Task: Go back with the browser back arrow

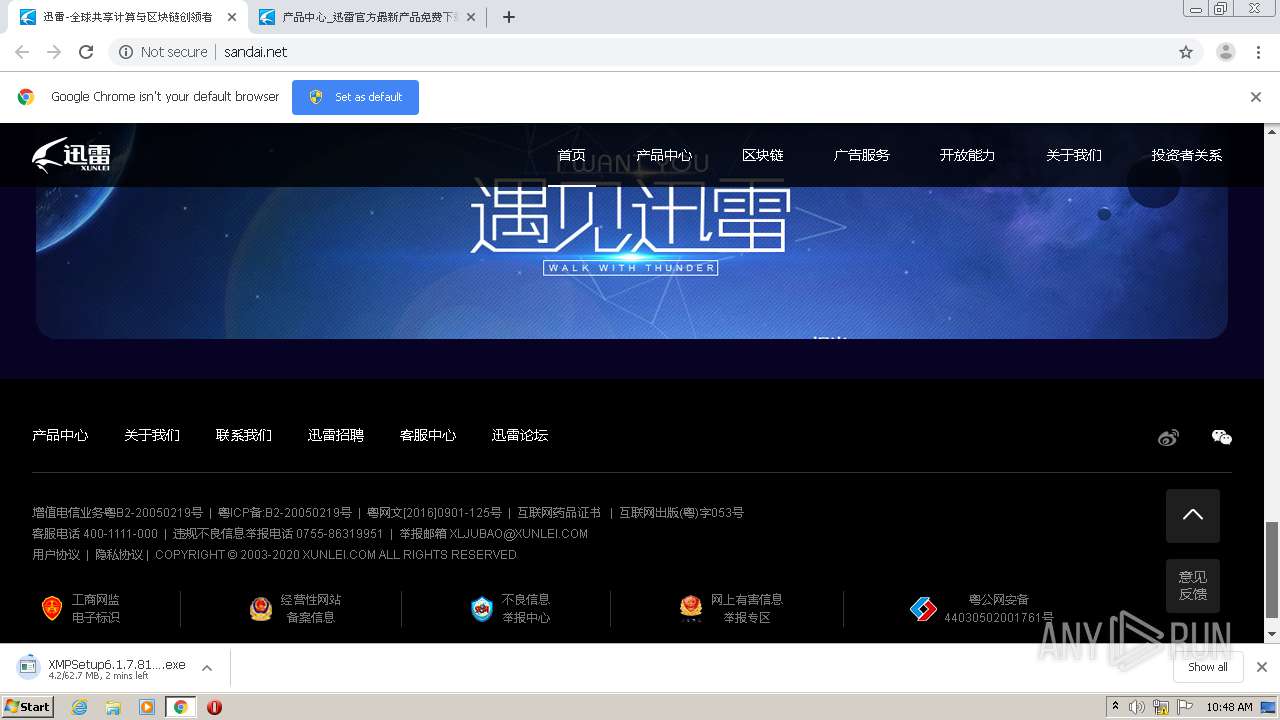Action: point(22,52)
